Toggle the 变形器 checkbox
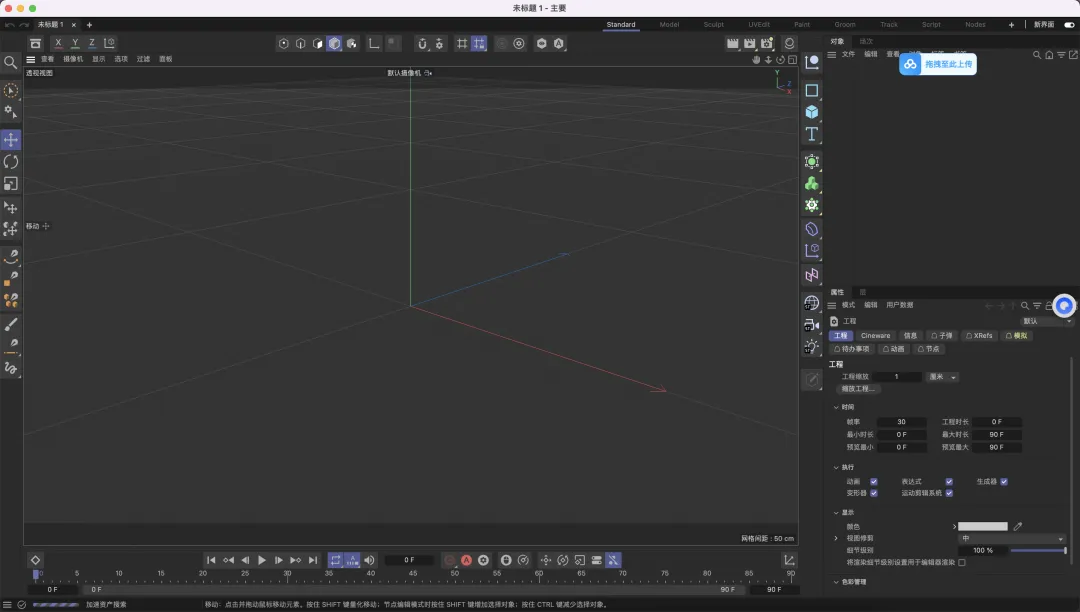The width and height of the screenshot is (1080, 612). [873, 494]
